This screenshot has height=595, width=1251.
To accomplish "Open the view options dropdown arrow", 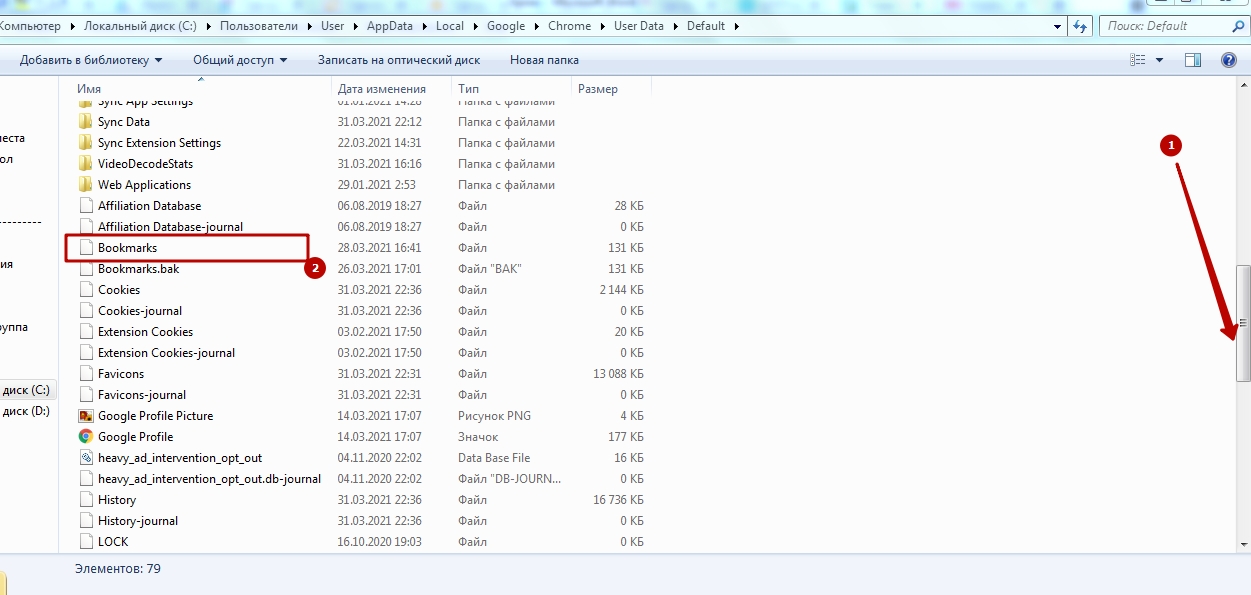I will (x=1160, y=60).
